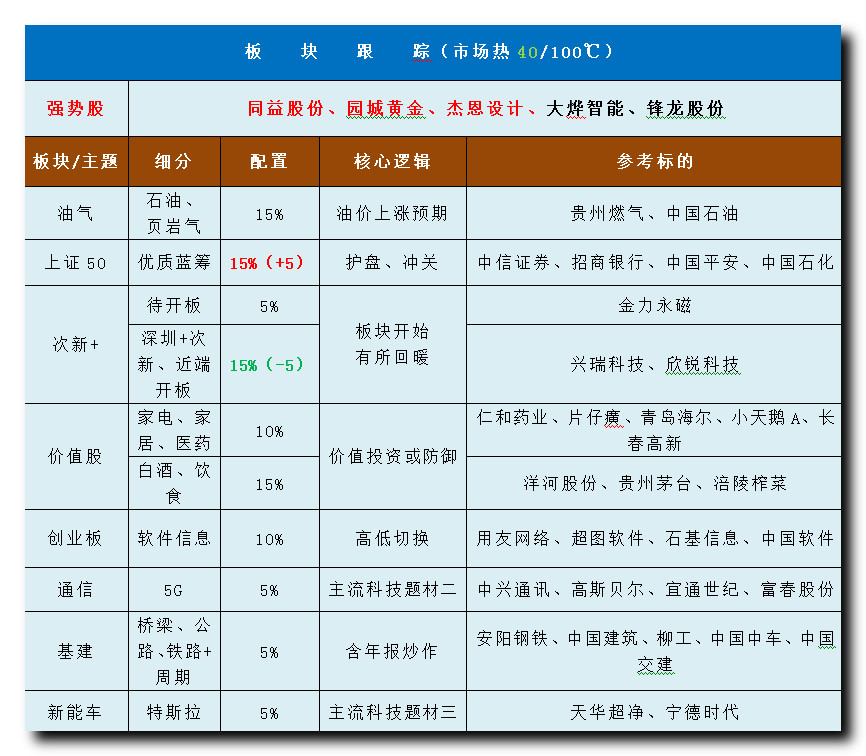Click the stock "用友网络"
Image resolution: width=866 pixels, height=756 pixels.
(513, 538)
